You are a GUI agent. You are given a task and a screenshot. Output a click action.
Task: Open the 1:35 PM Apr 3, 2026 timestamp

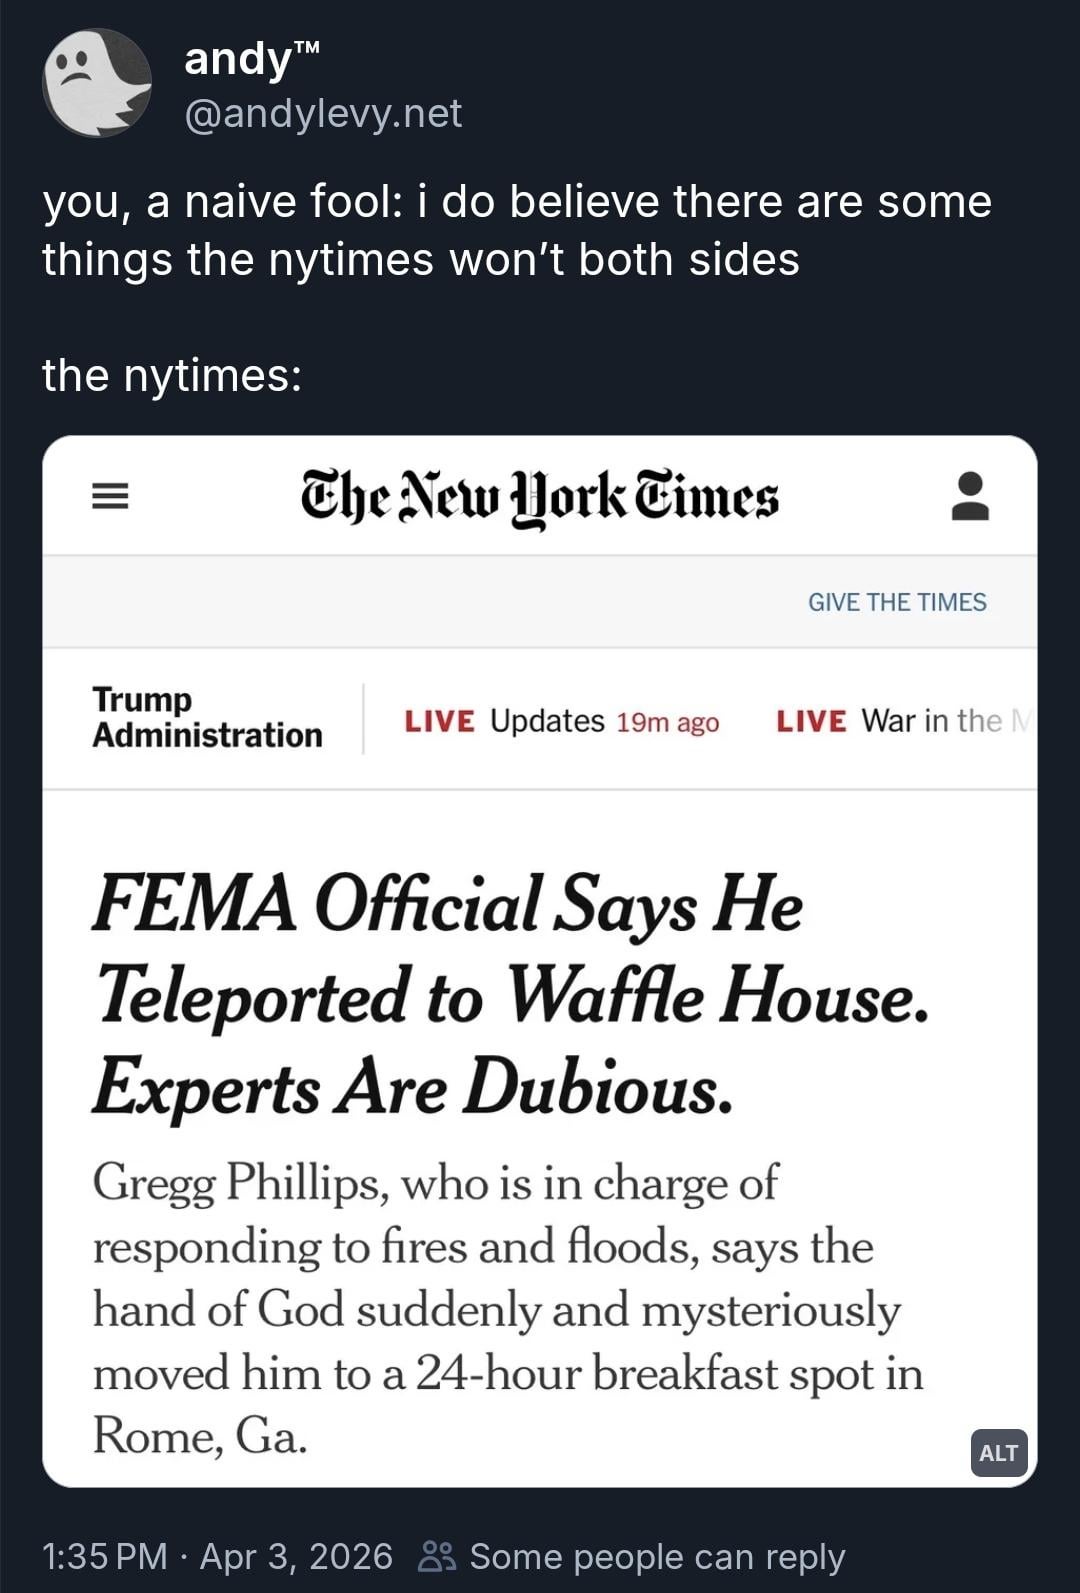[217, 1556]
